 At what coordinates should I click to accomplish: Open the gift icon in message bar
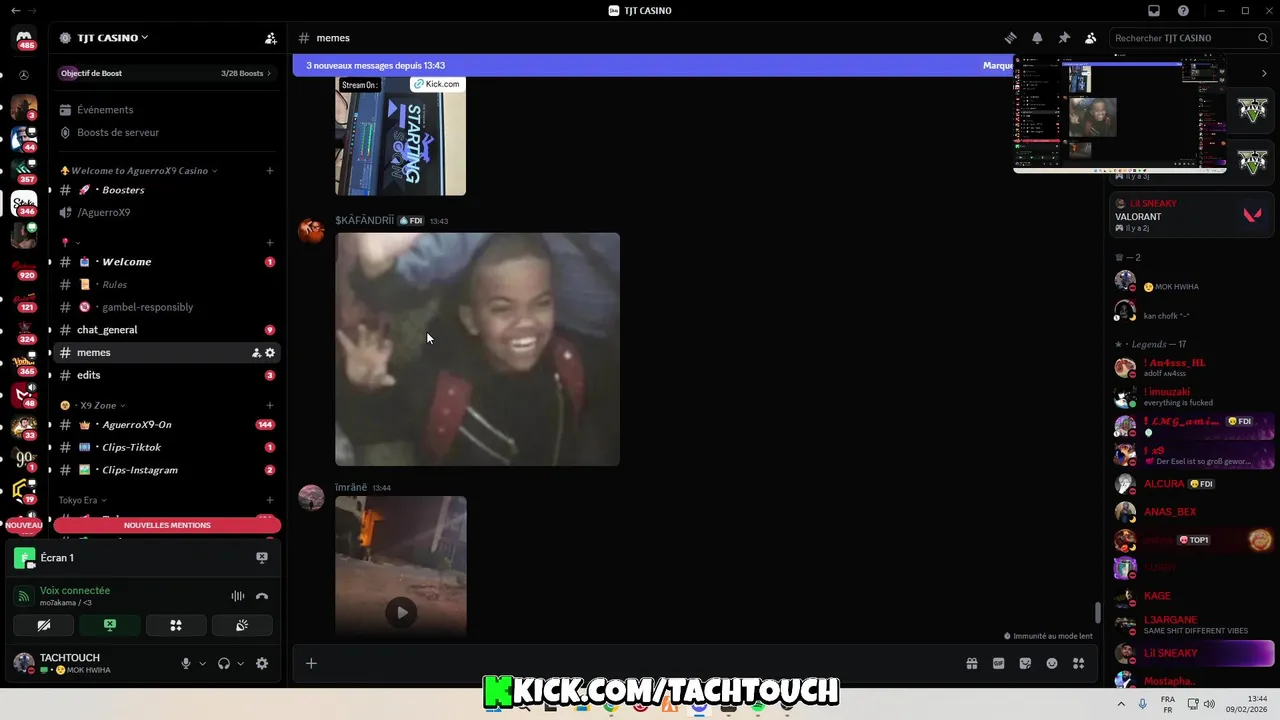click(x=971, y=663)
